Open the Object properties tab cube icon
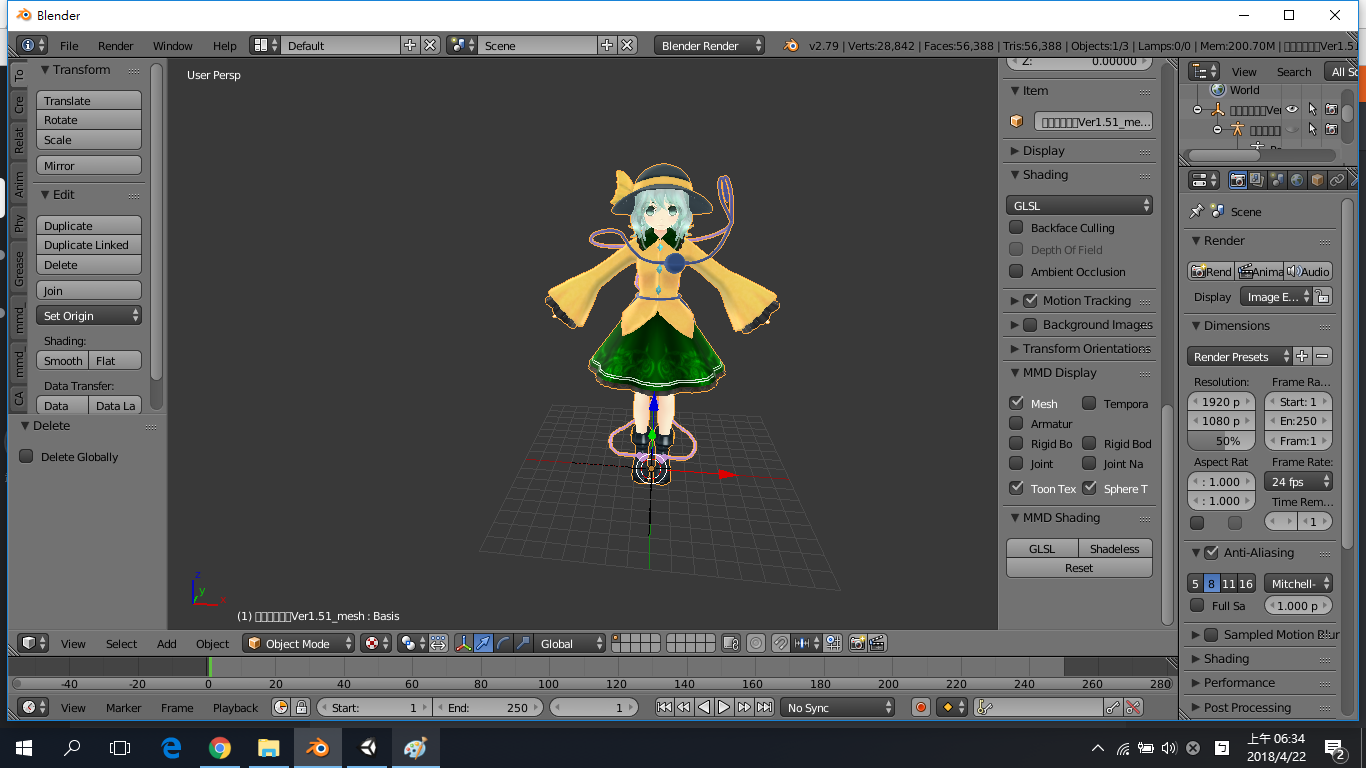This screenshot has width=1366, height=768. coord(1317,180)
